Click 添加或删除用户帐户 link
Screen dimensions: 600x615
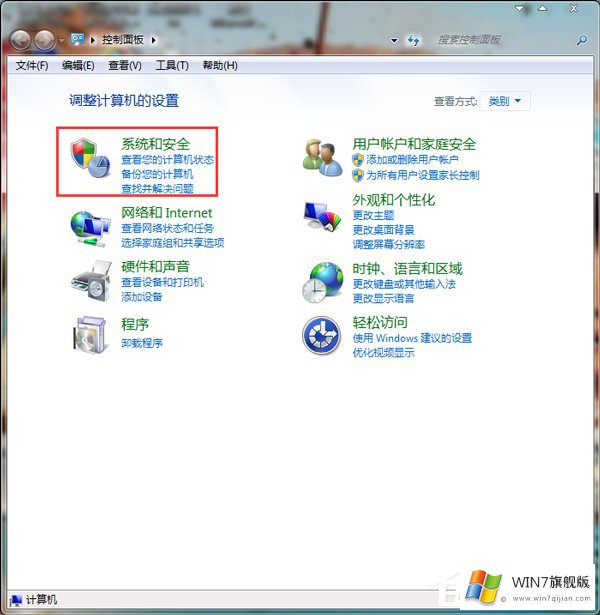tap(412, 160)
